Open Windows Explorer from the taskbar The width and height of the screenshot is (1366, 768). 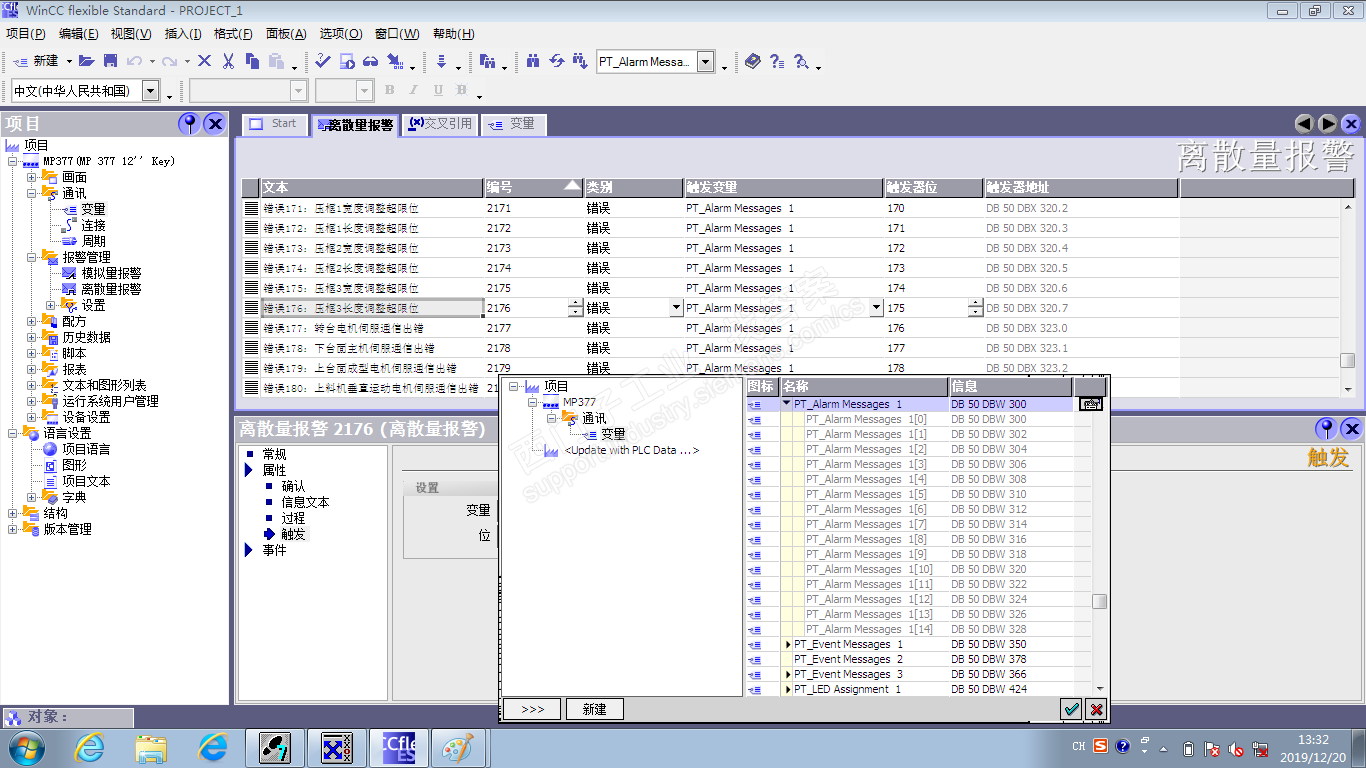(151, 747)
